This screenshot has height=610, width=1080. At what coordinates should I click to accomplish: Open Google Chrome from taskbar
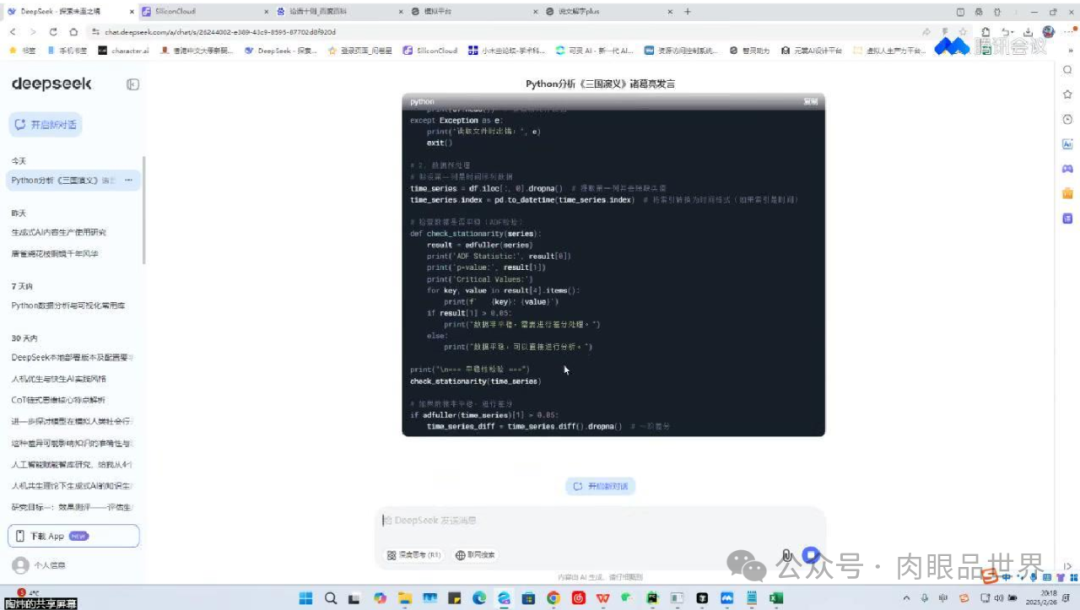553,598
